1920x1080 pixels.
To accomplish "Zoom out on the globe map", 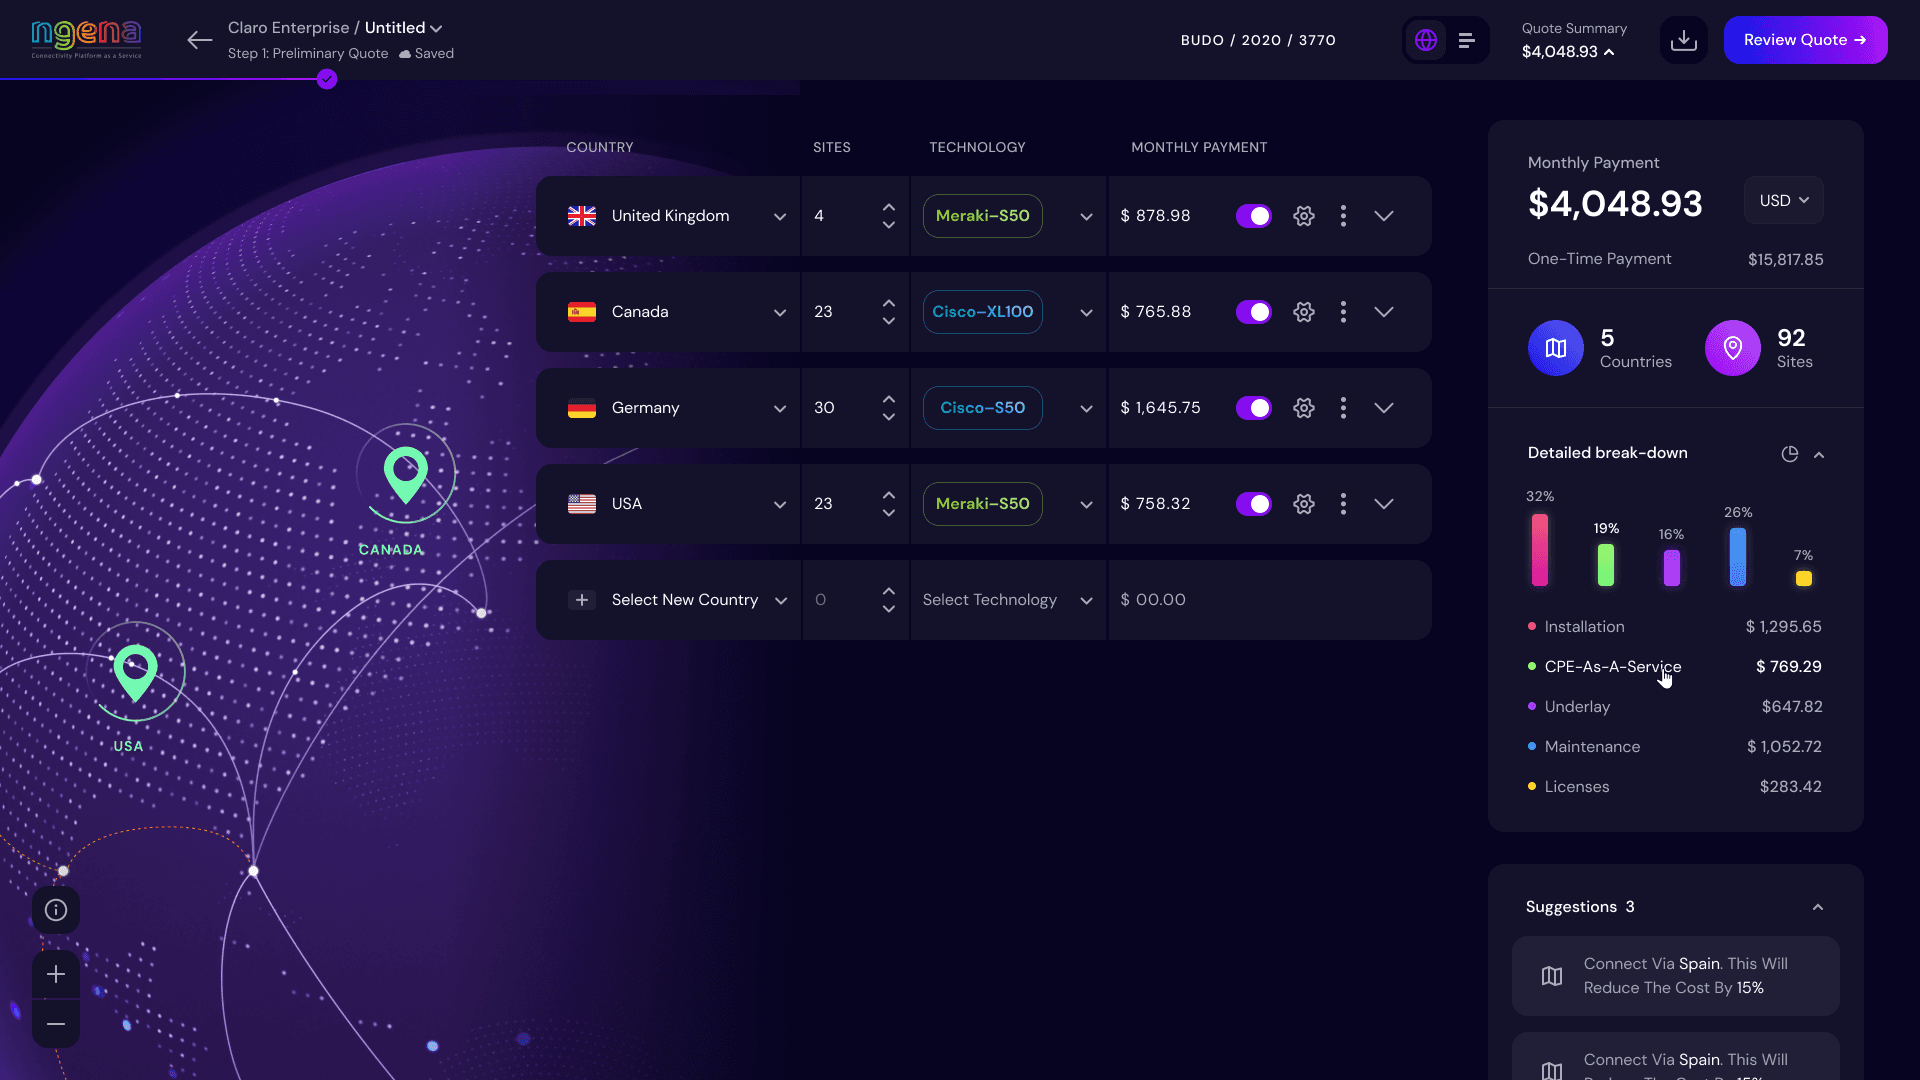I will click(56, 1024).
